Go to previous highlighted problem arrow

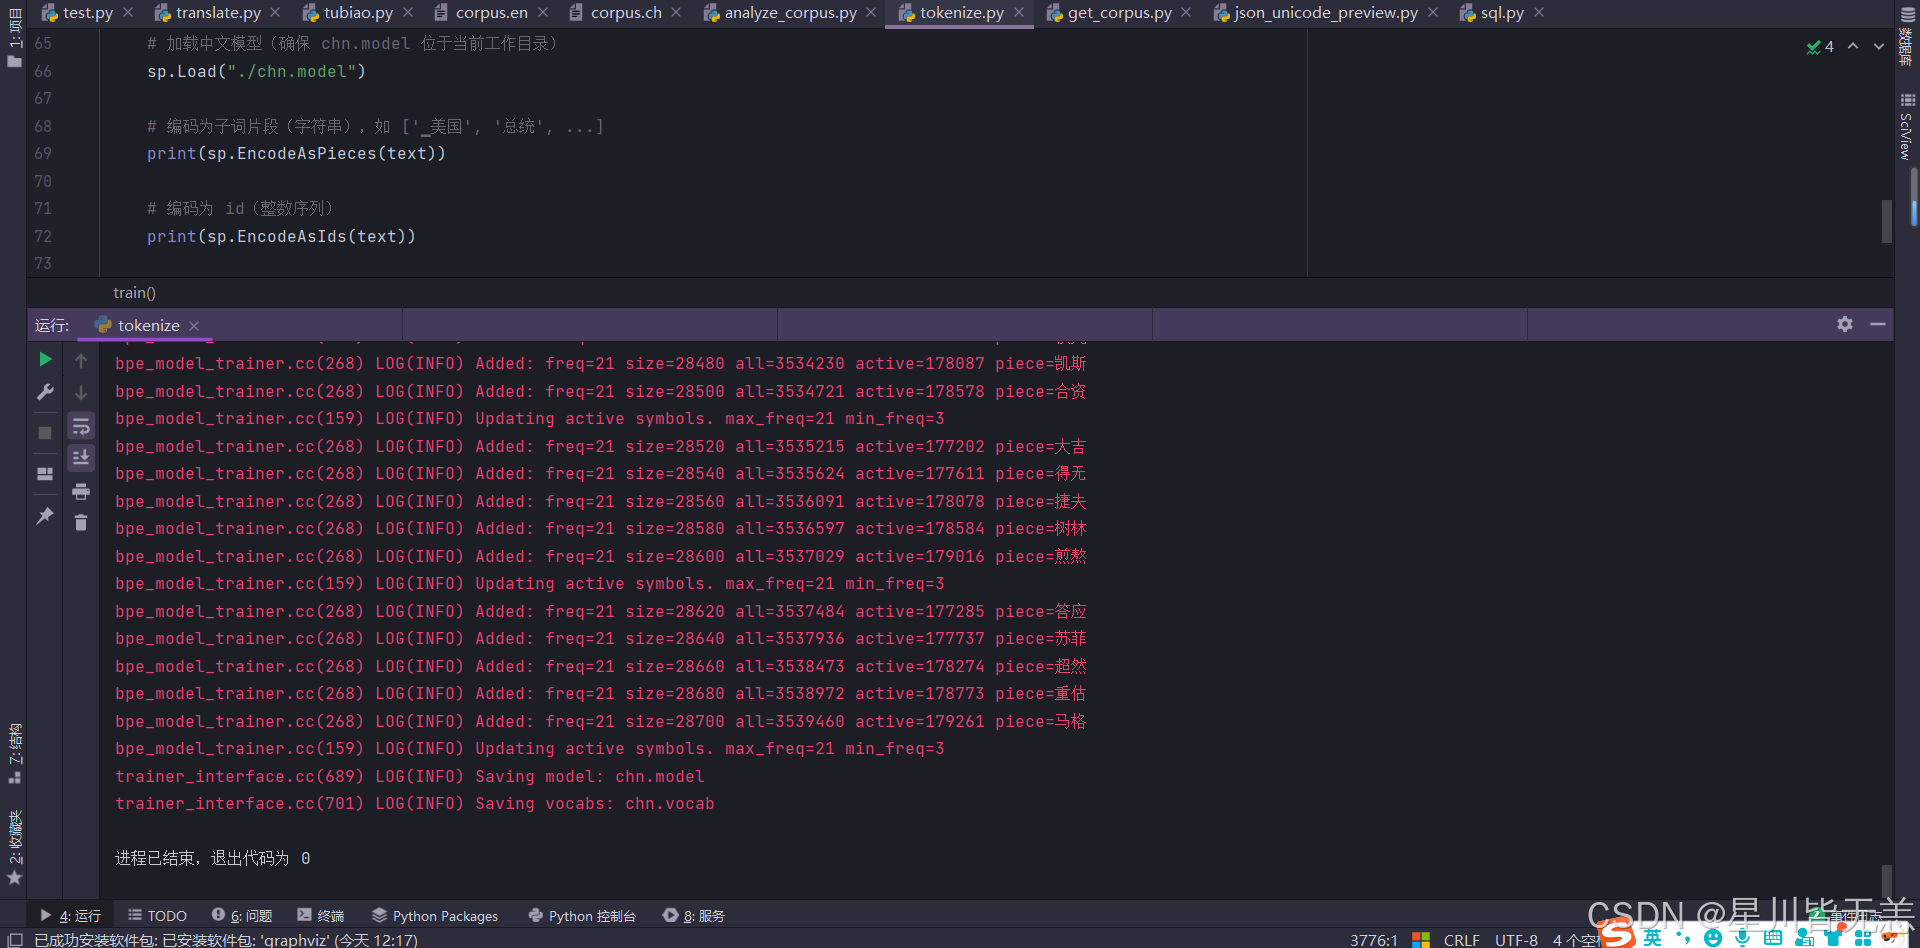tap(1853, 46)
